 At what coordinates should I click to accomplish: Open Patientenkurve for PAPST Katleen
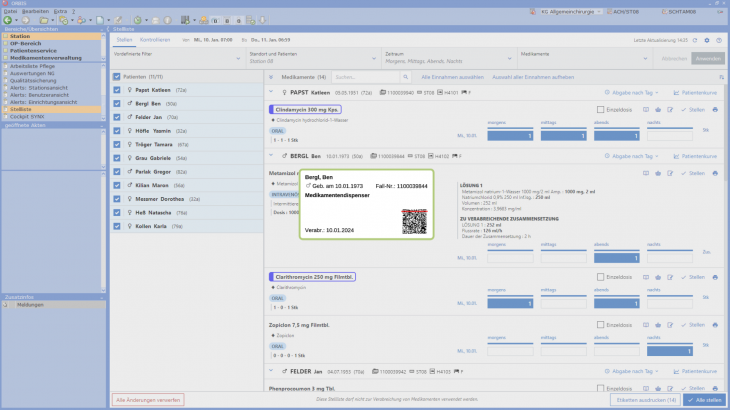(x=697, y=92)
